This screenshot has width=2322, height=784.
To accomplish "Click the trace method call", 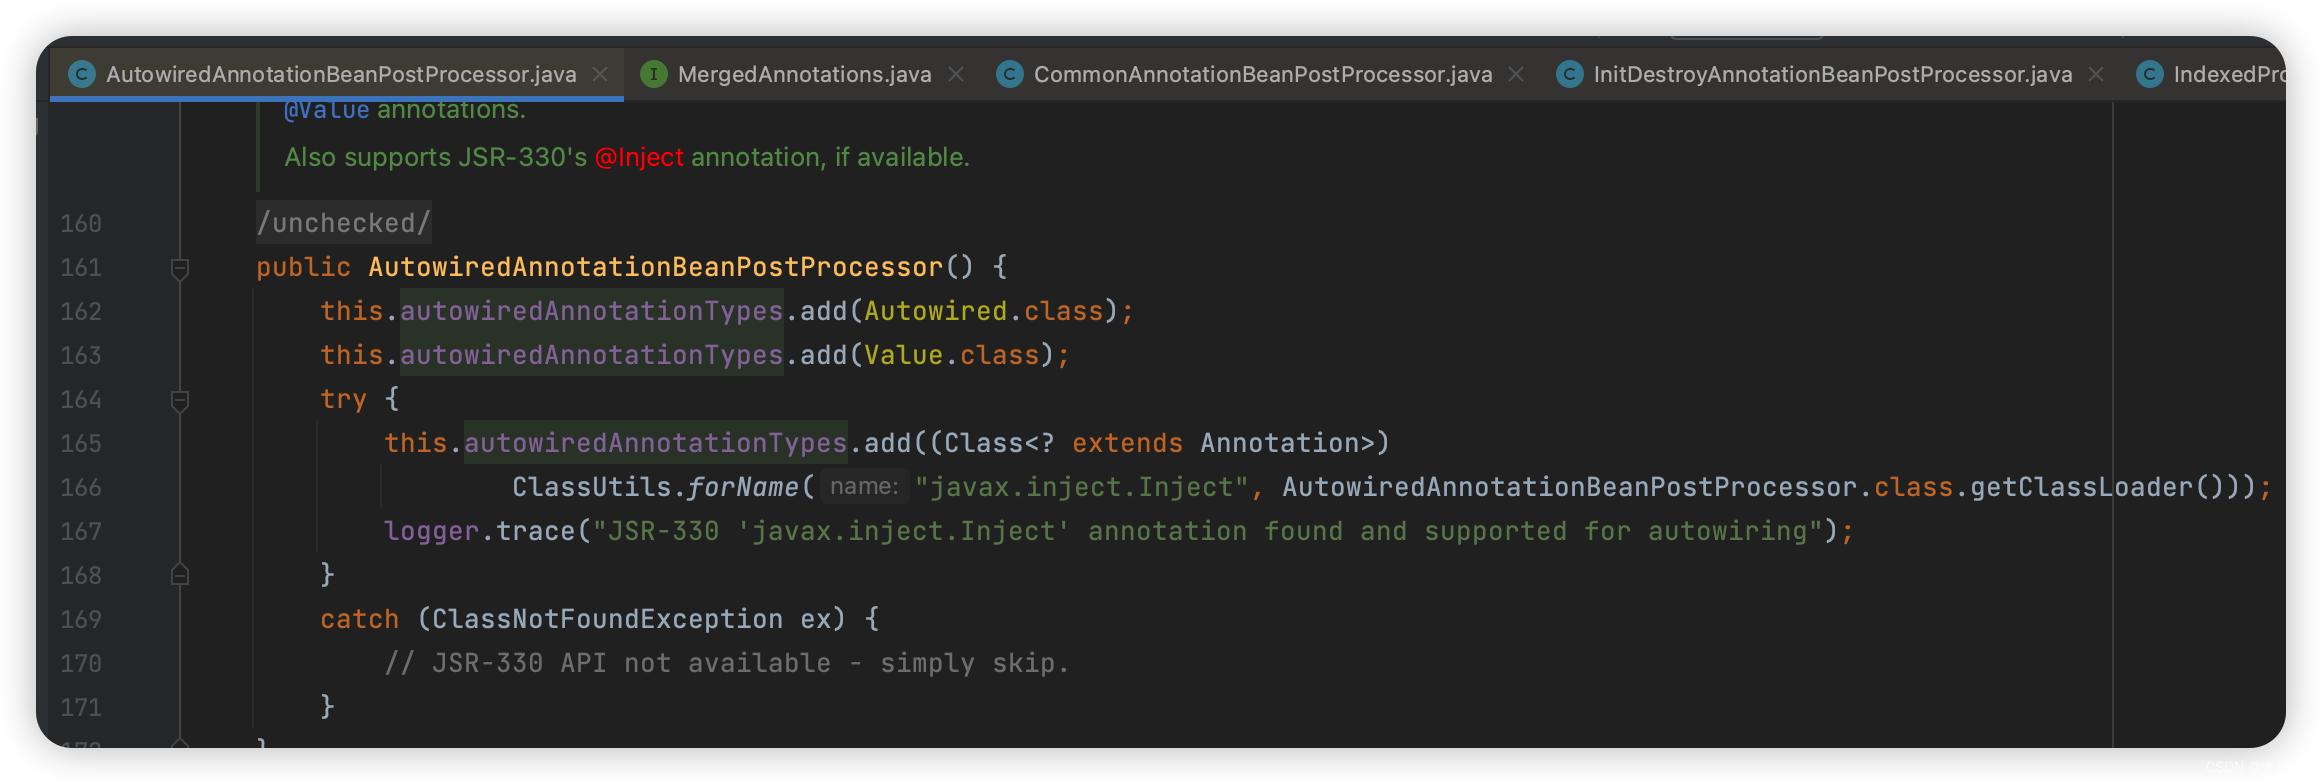I will click(x=536, y=532).
